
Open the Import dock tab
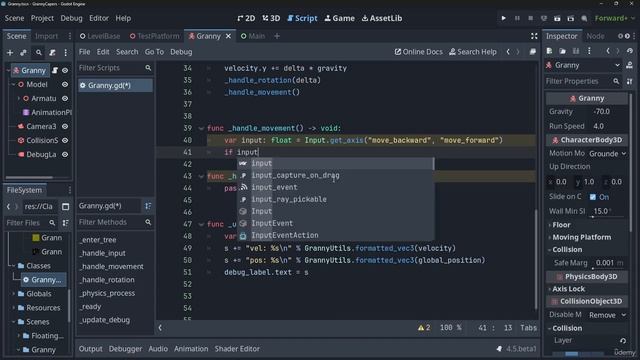(46, 36)
